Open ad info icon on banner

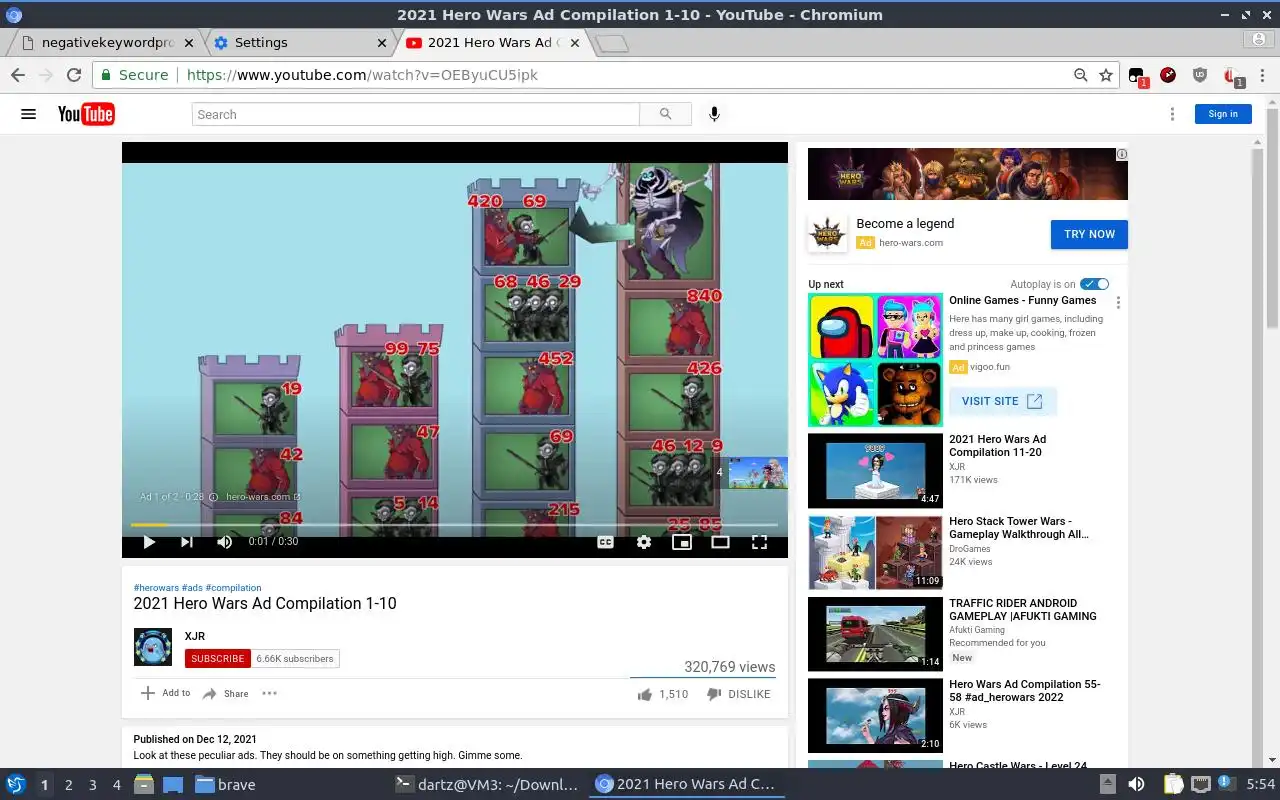coord(1122,154)
